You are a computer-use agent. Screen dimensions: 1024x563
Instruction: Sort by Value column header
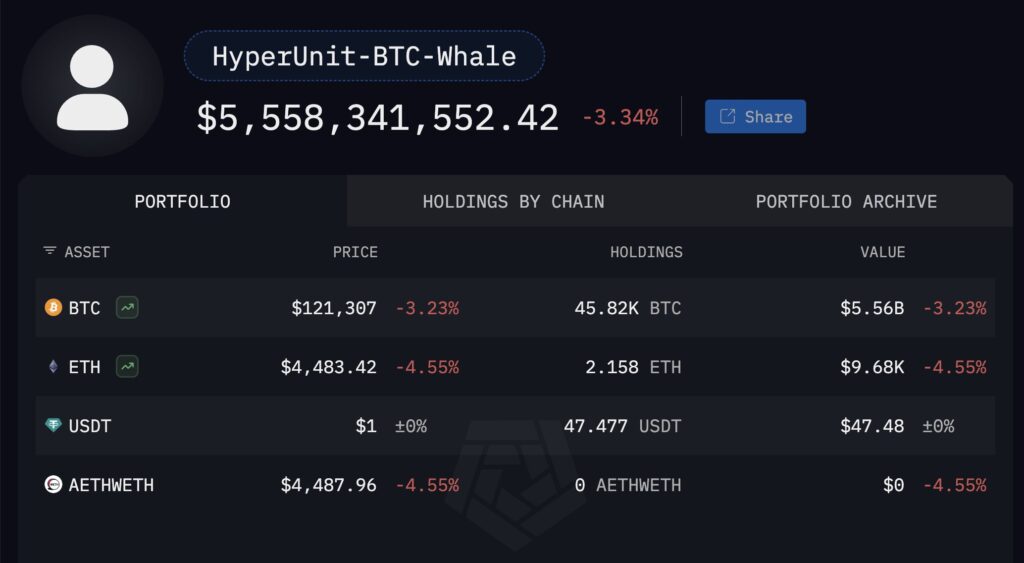pyautogui.click(x=882, y=252)
